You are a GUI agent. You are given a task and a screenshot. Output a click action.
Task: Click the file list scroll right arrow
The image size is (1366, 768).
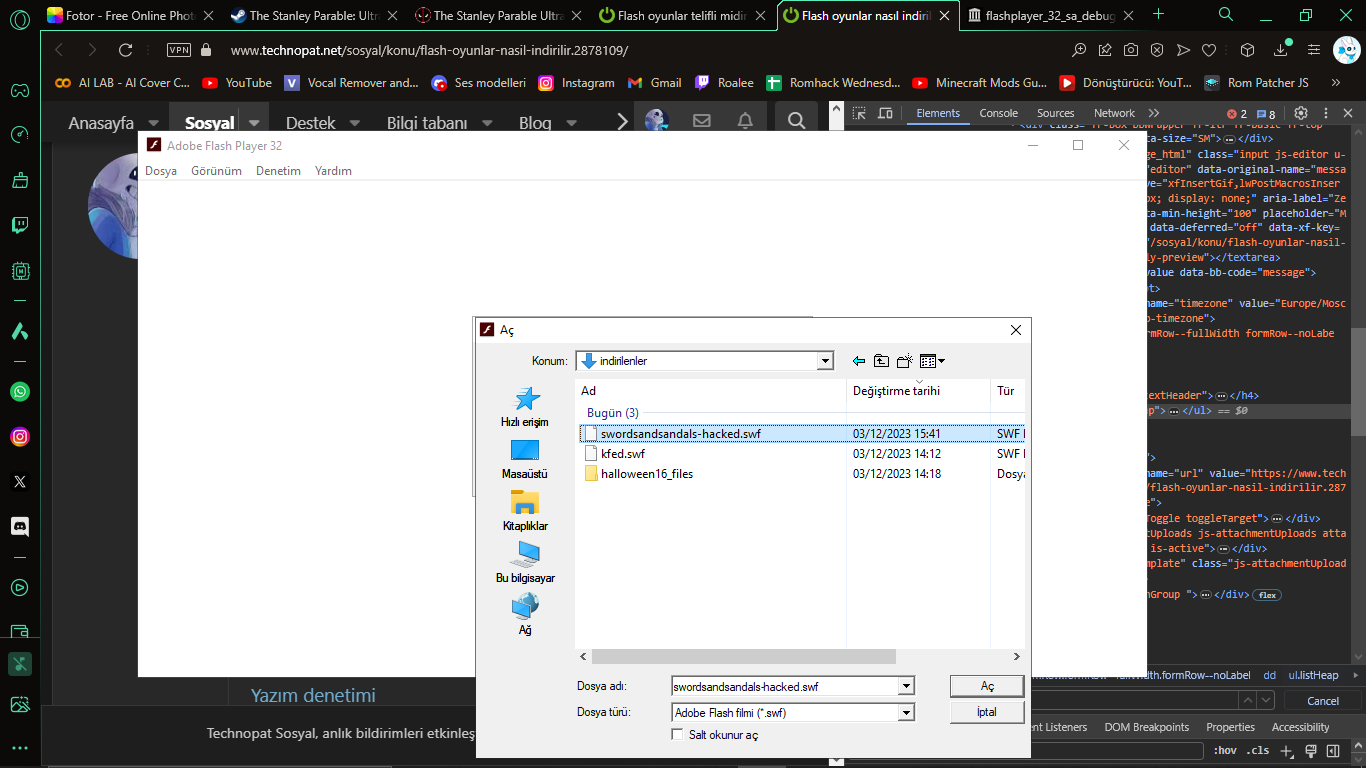pos(1017,657)
